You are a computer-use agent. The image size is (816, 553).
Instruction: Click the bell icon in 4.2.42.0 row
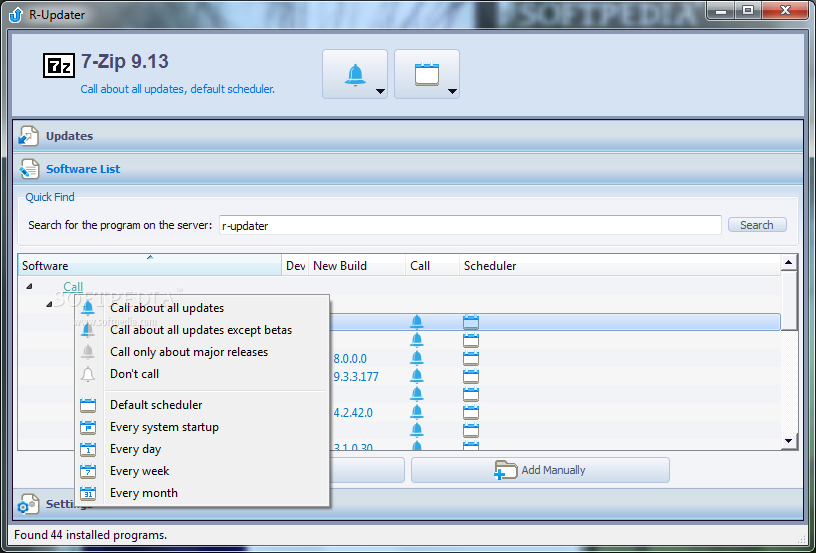tap(416, 412)
